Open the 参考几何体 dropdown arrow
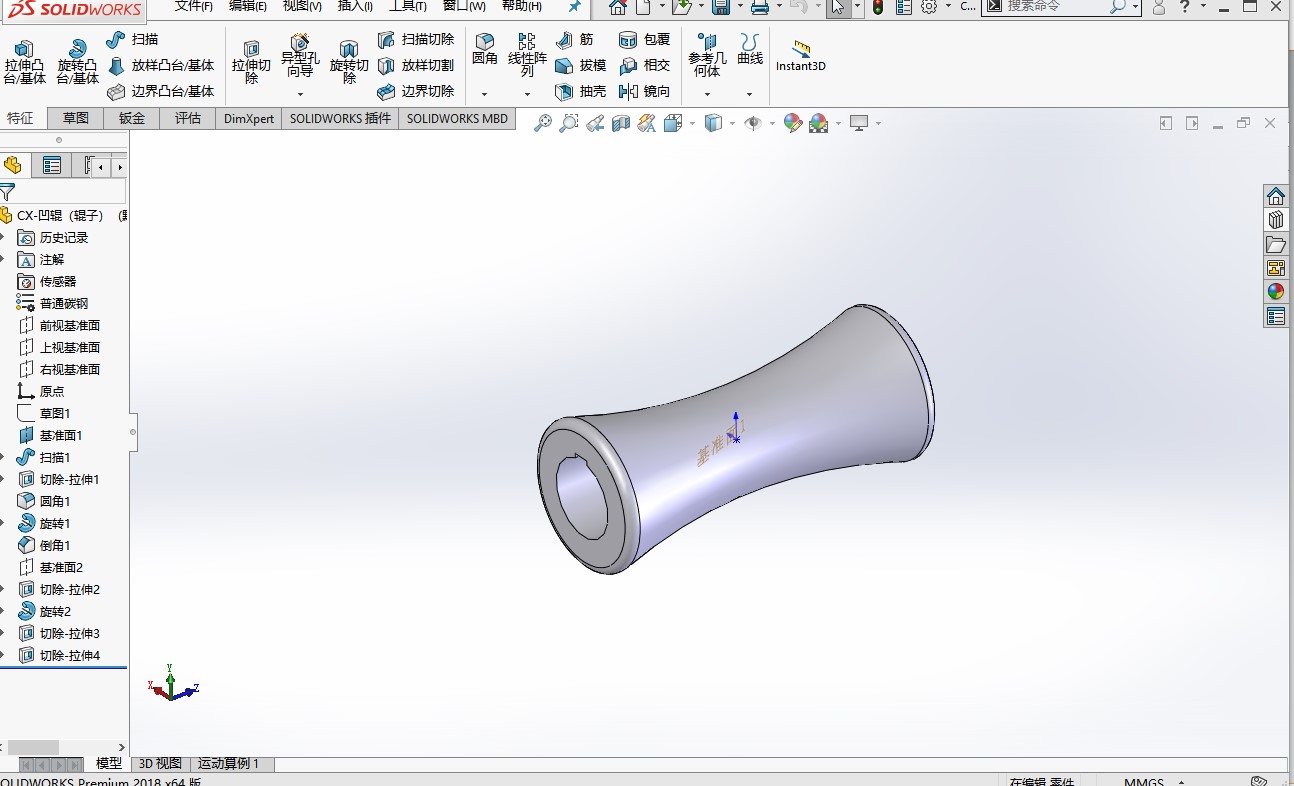Screen dimensions: 1294x786 pyautogui.click(x=707, y=94)
